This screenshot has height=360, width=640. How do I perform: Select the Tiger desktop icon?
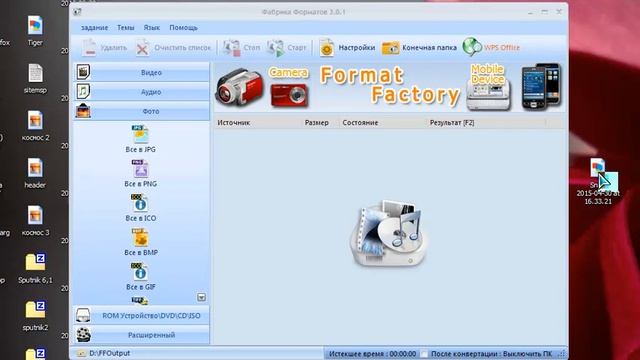coord(35,31)
